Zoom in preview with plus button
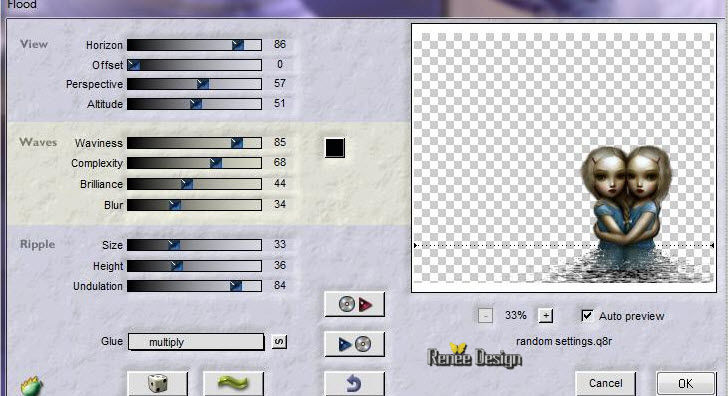The image size is (728, 396). coord(546,316)
